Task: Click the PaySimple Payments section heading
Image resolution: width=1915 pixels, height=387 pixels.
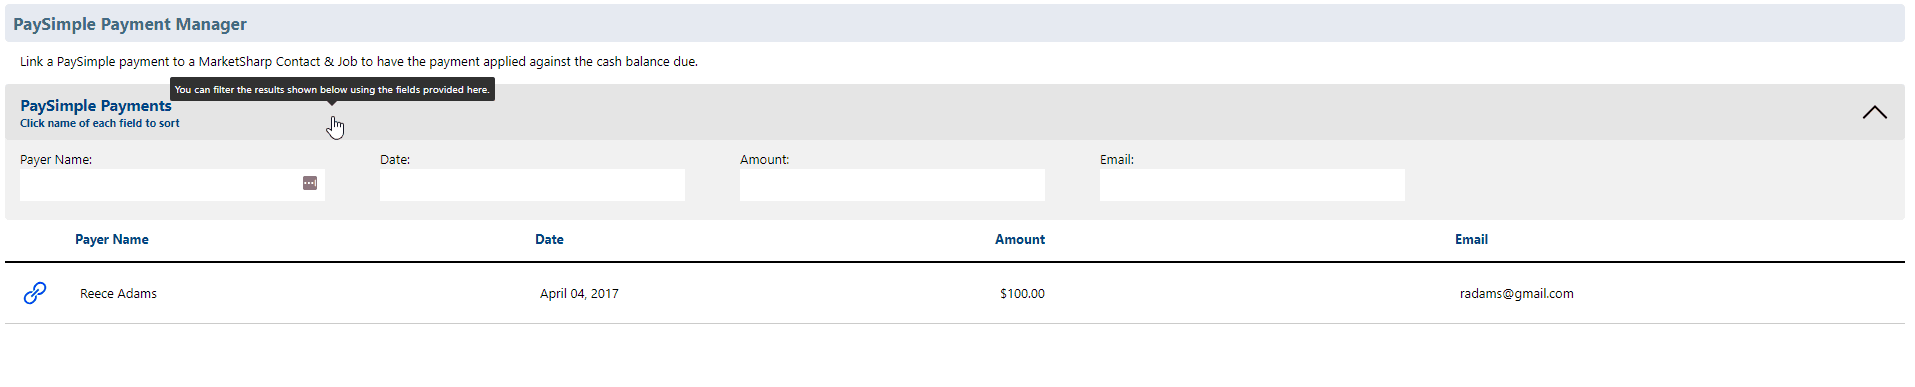Action: coord(96,106)
